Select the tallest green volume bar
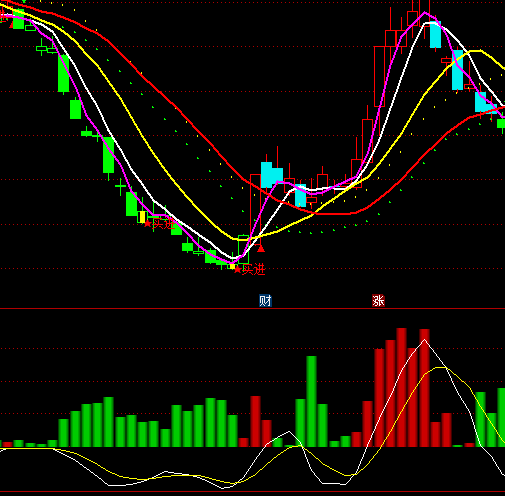Viewport: 505px width, 496px height. tap(311, 401)
